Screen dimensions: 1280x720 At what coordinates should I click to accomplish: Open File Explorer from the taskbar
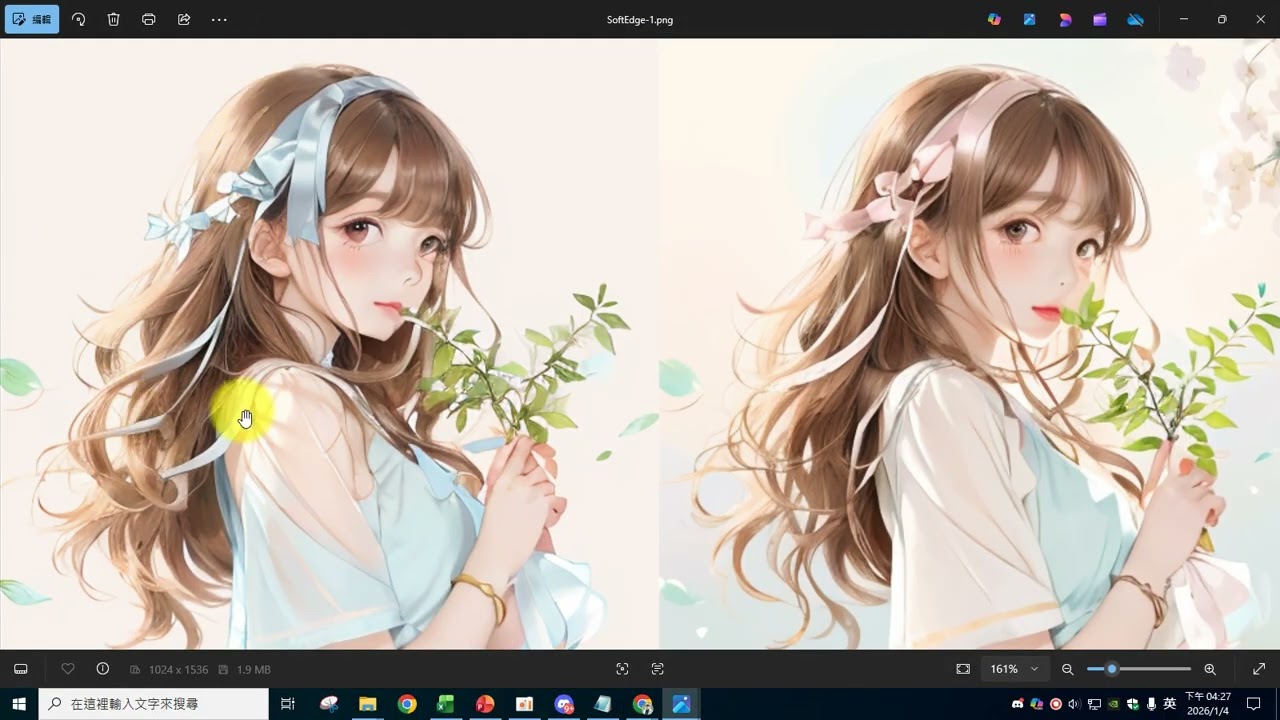tap(367, 704)
